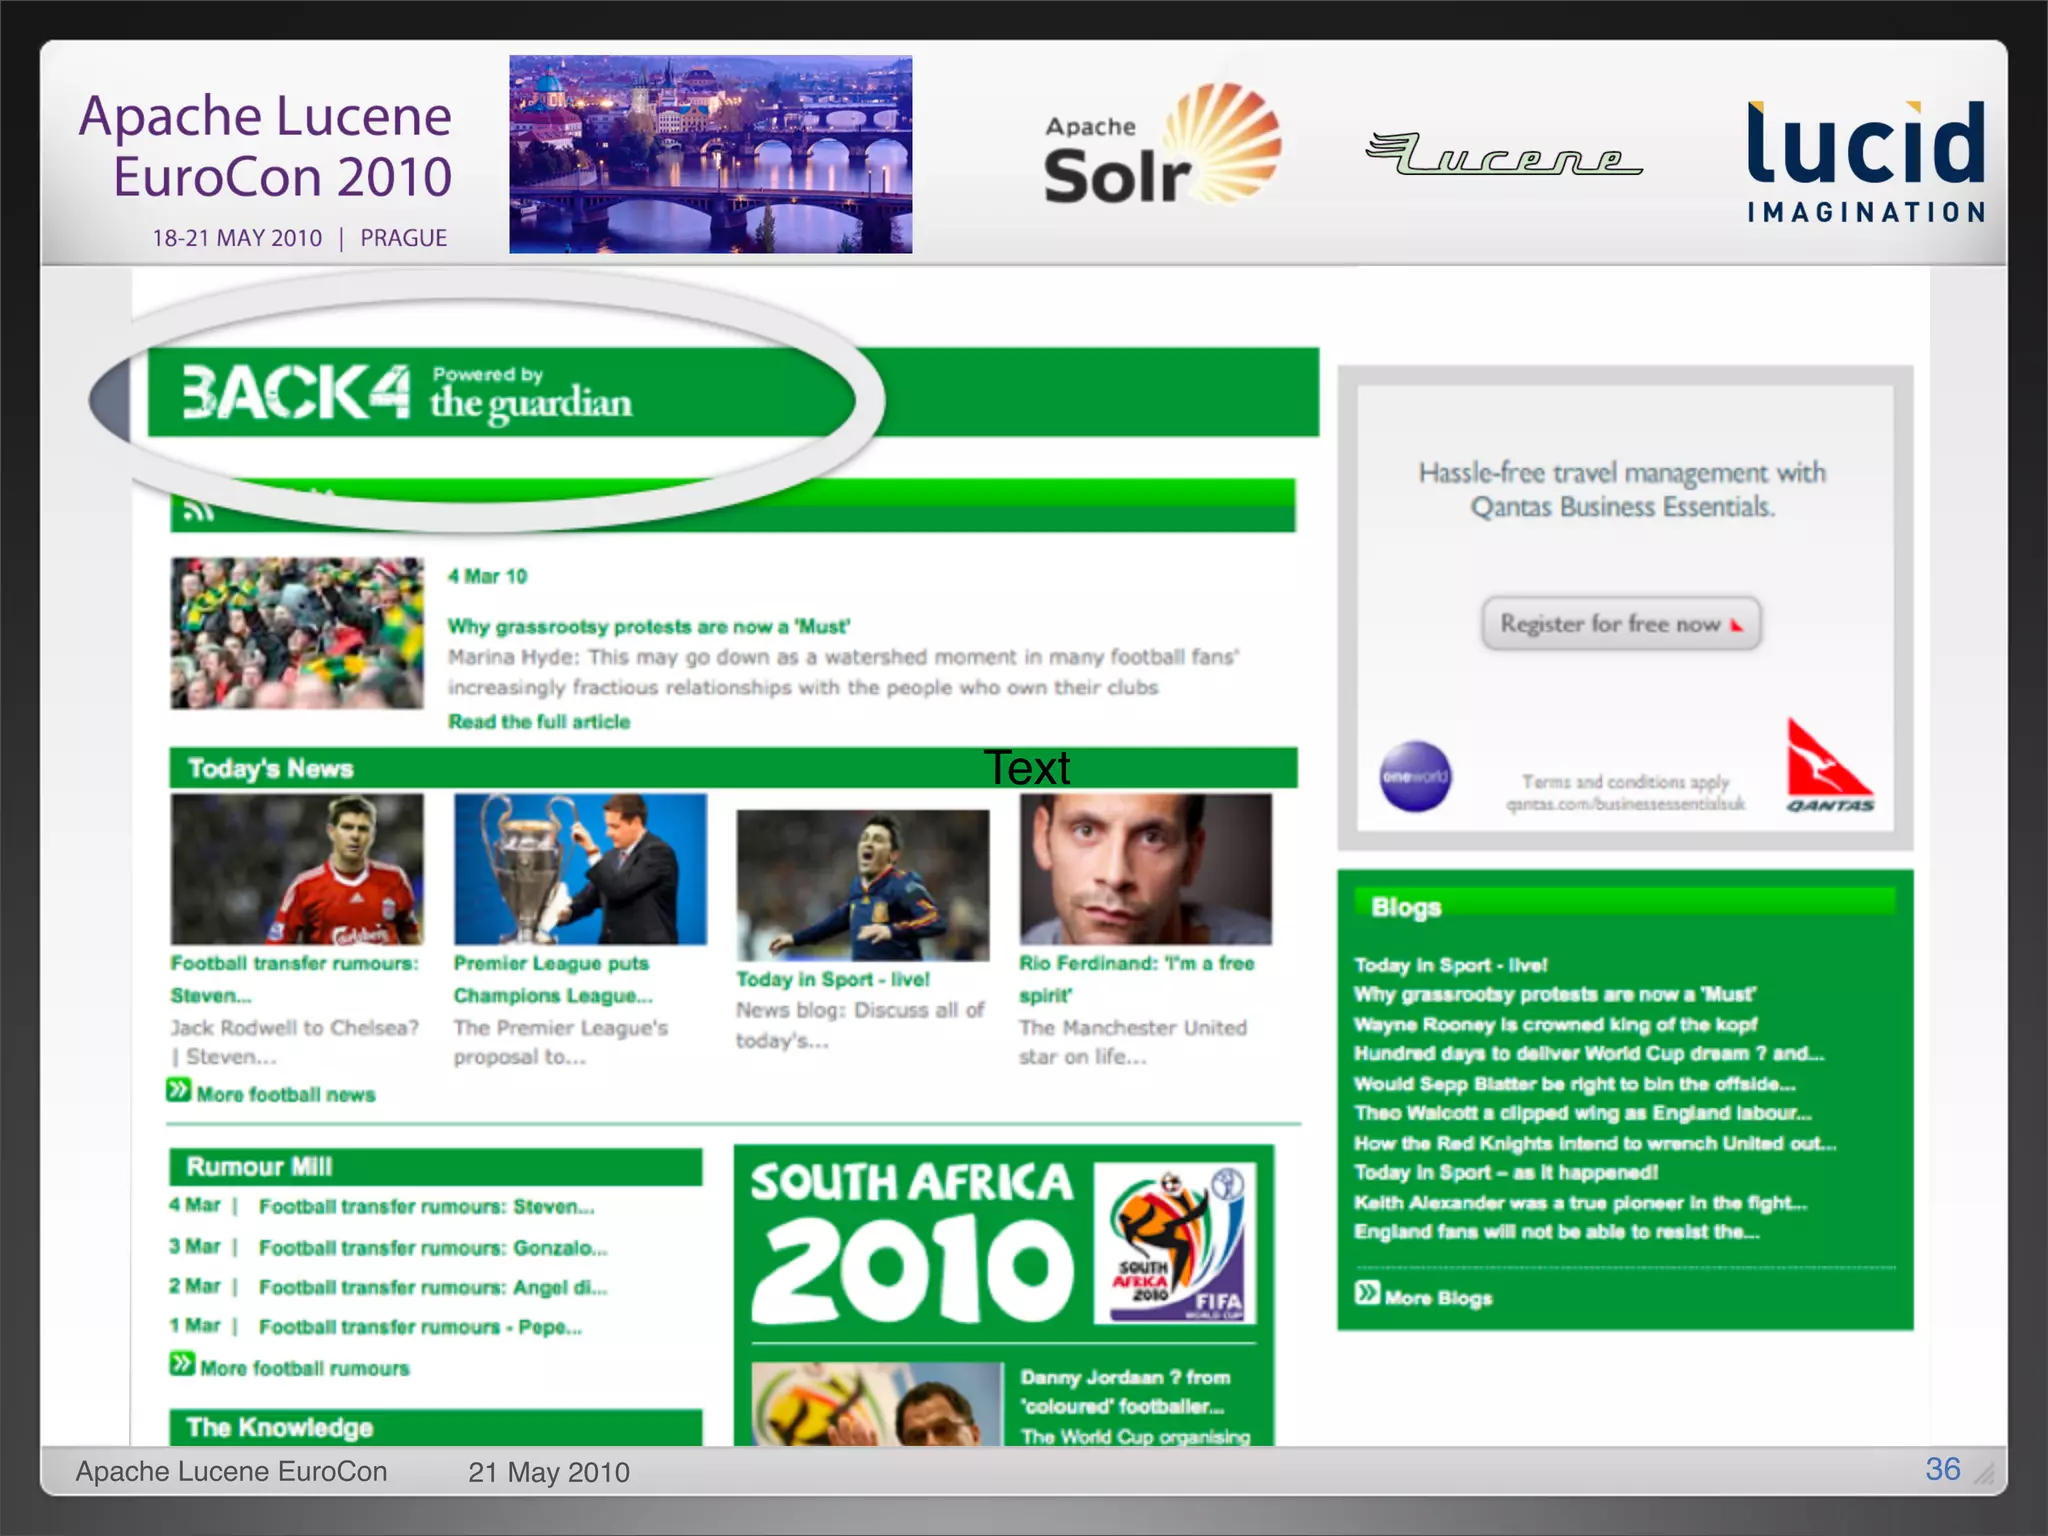The image size is (2048, 1536).
Task: Open the More football rumours link
Action: tap(305, 1368)
